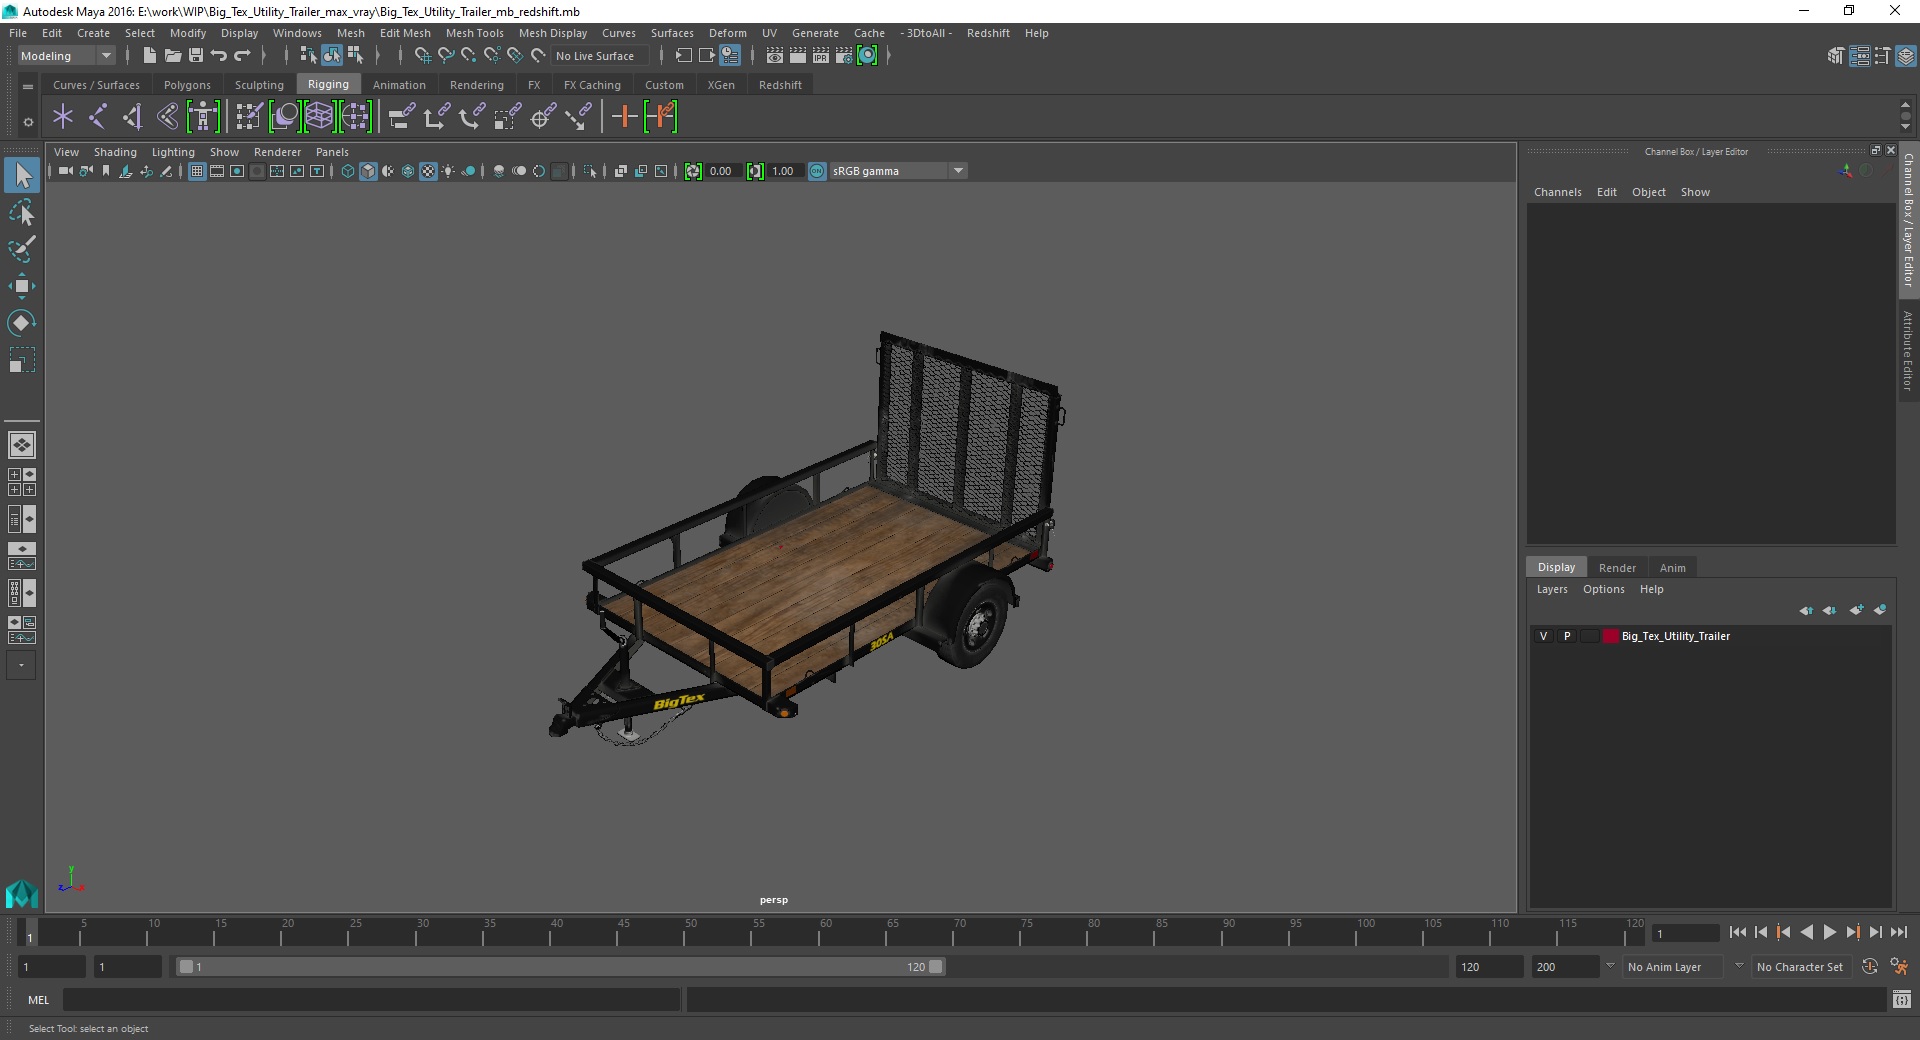Open shelf editor gear options
The width and height of the screenshot is (1920, 1040).
(28, 122)
